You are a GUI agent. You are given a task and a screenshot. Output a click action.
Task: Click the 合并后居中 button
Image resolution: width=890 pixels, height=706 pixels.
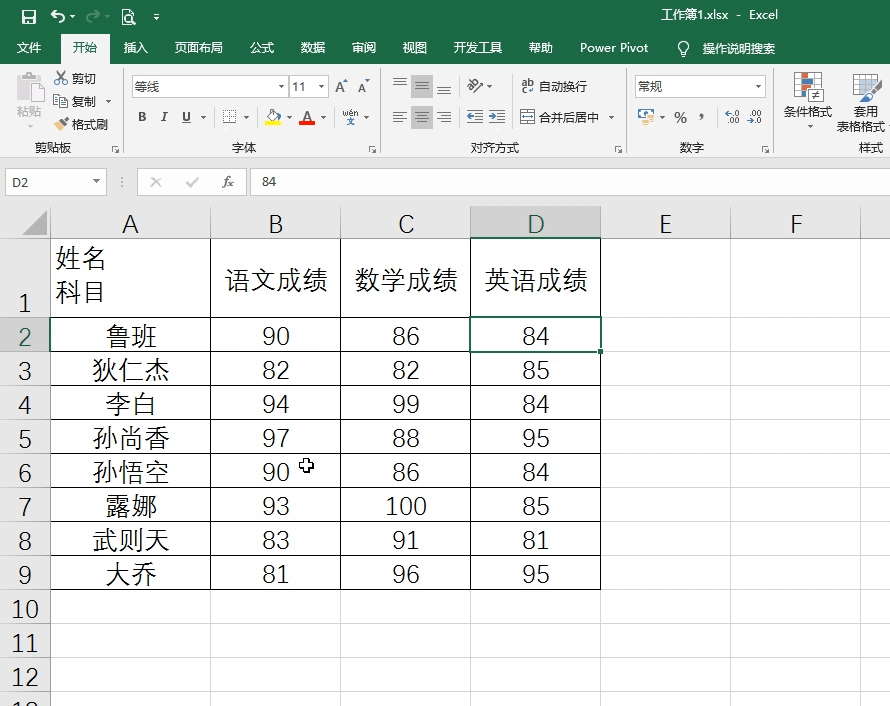pos(560,117)
